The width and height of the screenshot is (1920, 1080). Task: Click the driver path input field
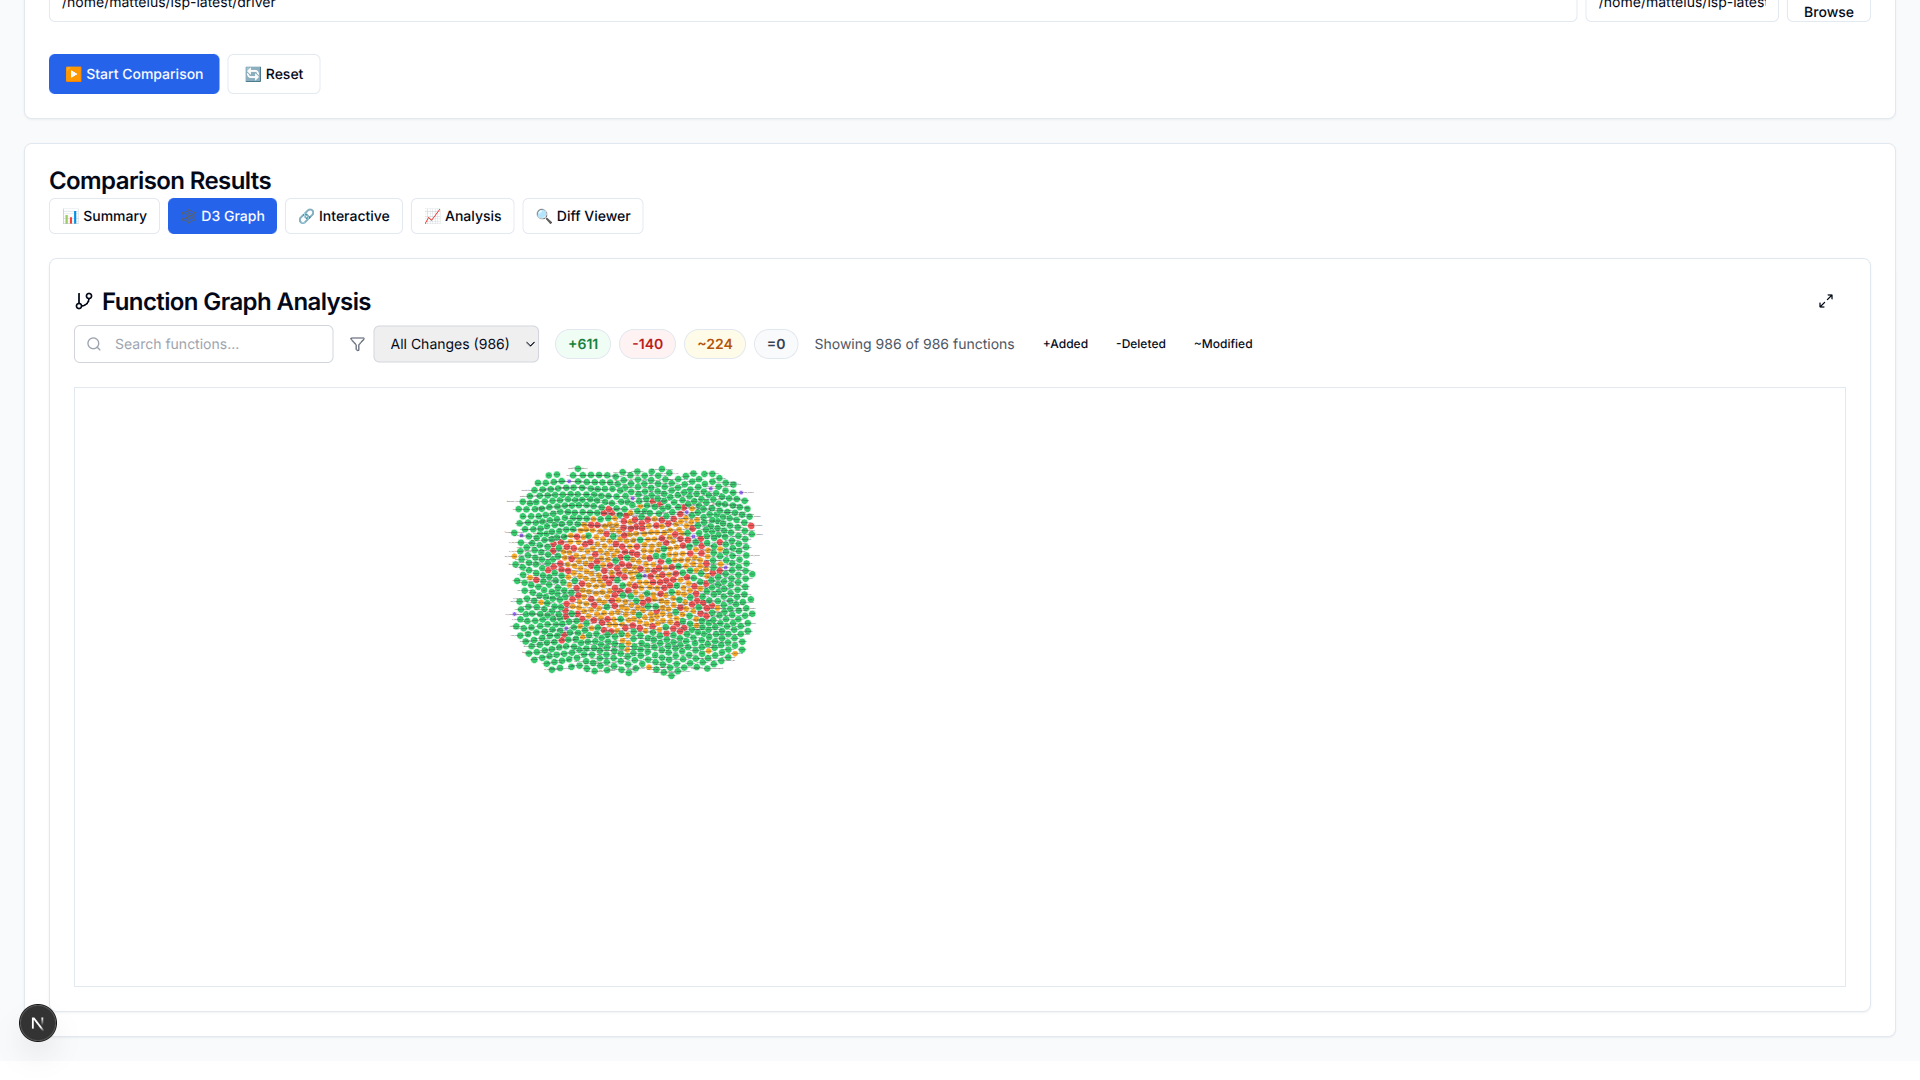click(813, 8)
